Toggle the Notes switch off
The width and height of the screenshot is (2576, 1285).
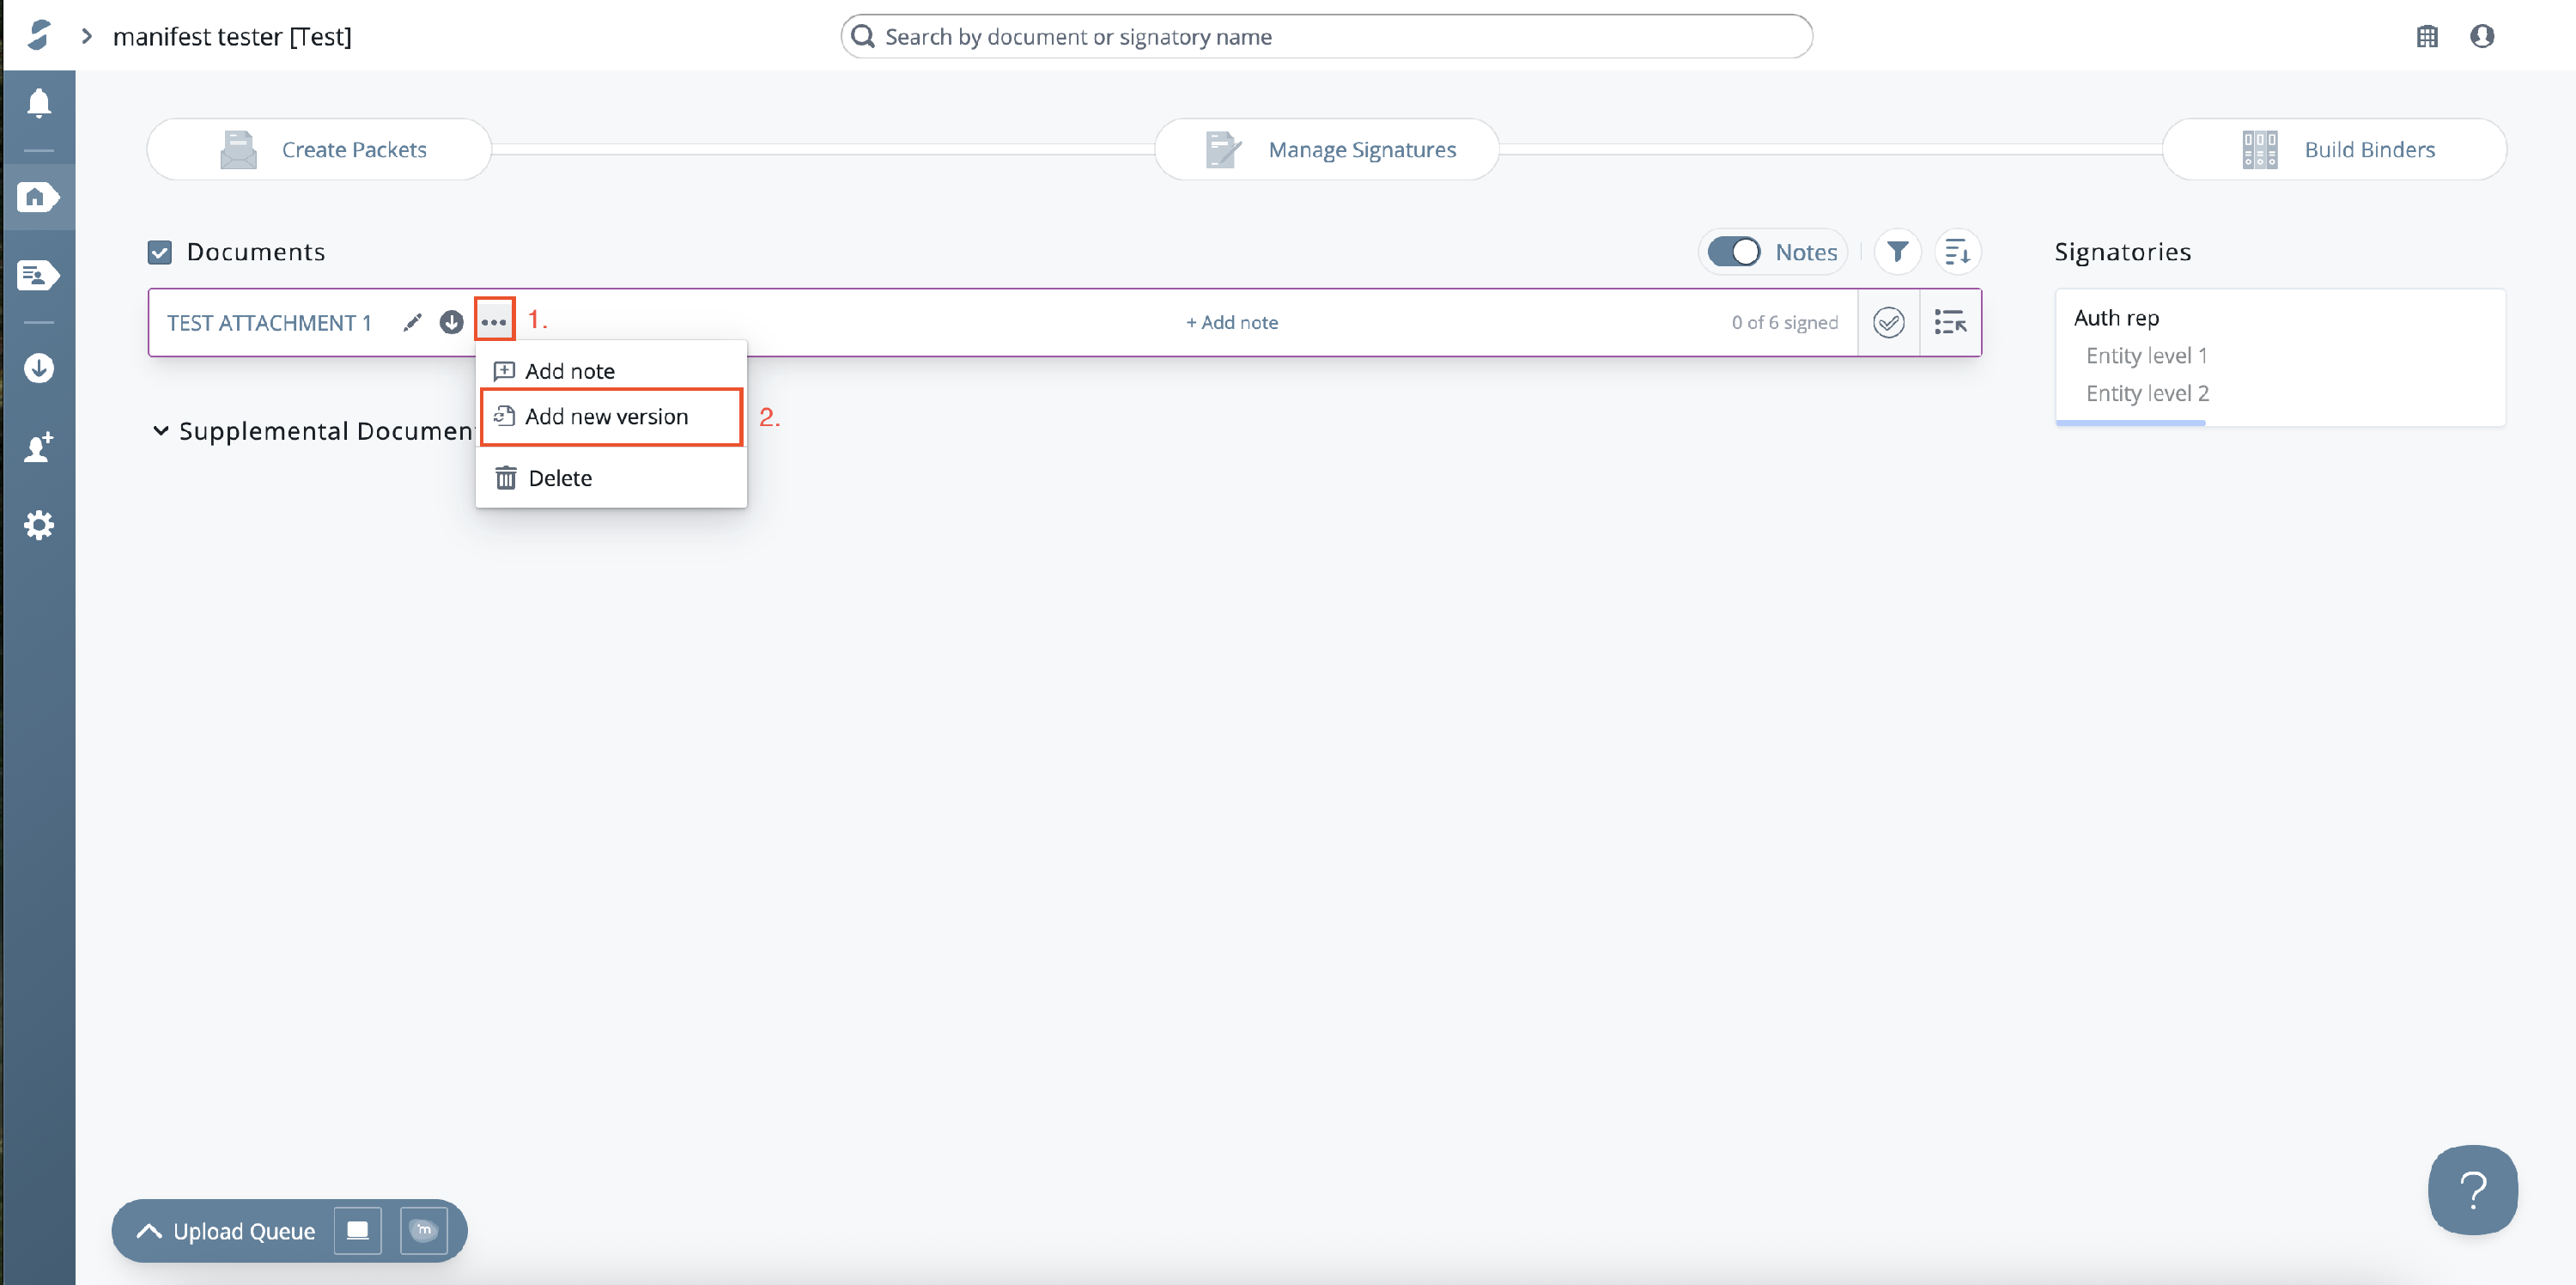tap(1734, 252)
